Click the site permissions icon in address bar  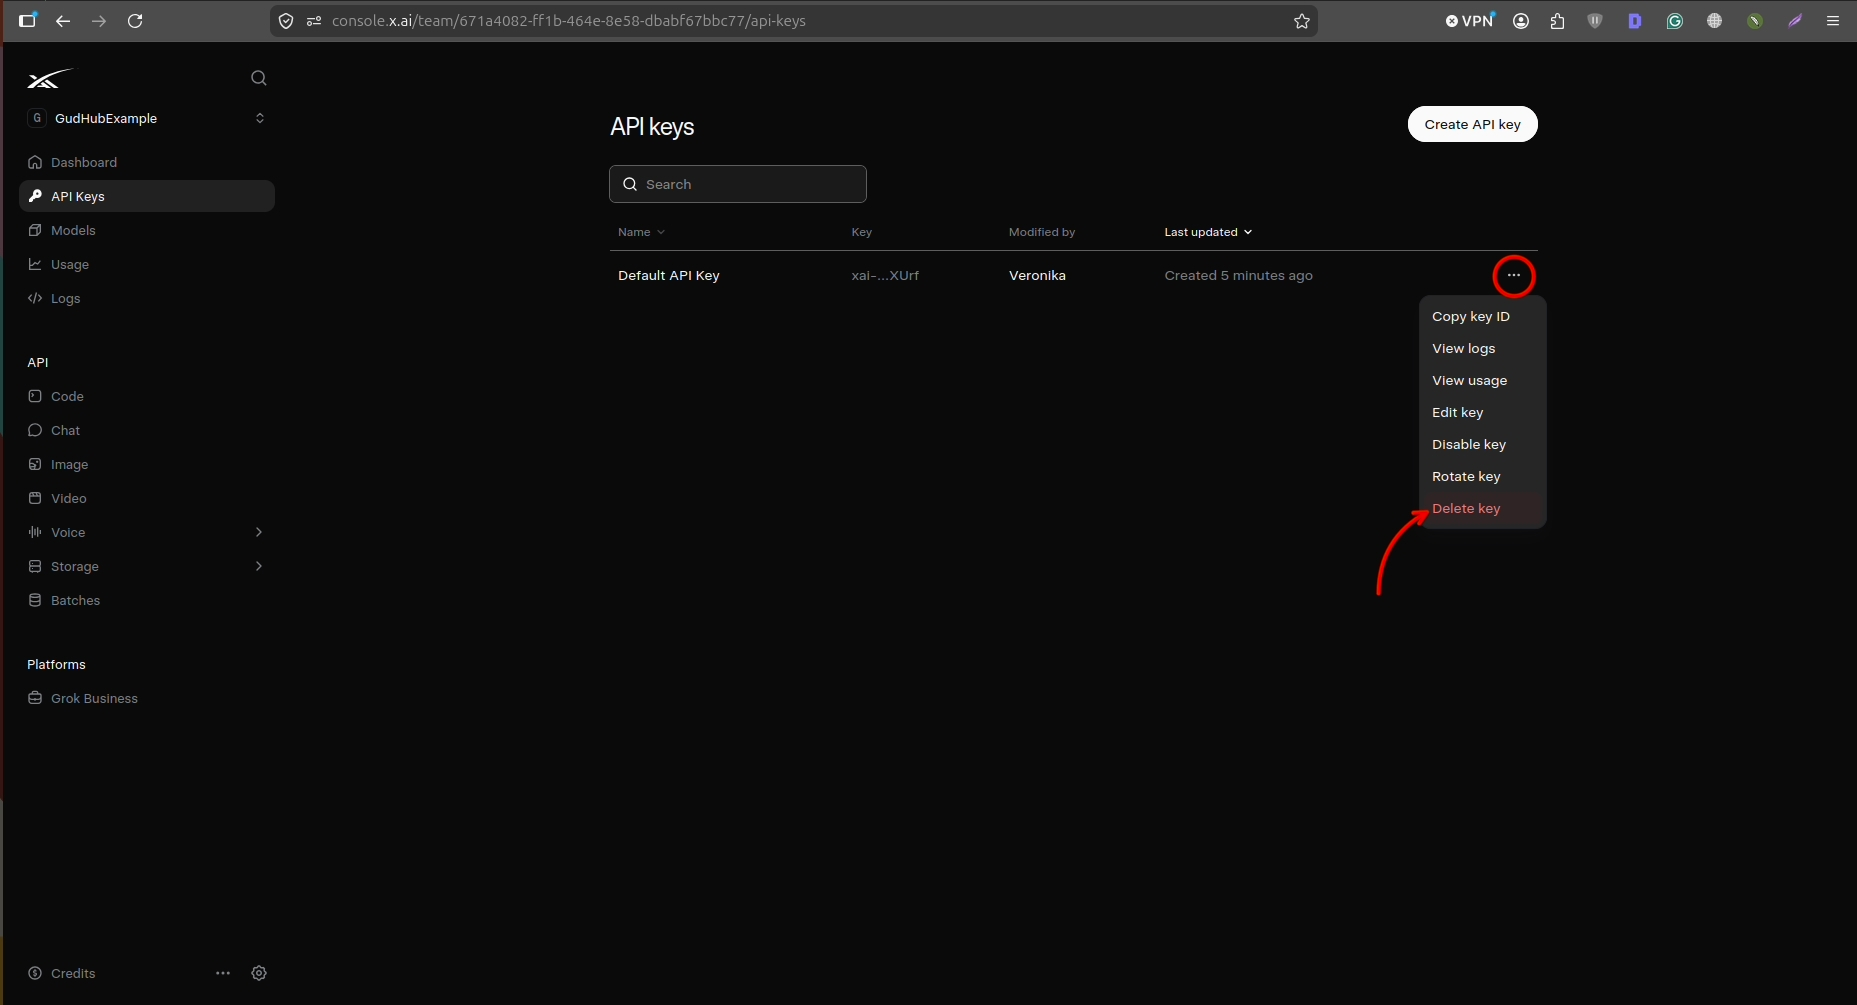314,20
